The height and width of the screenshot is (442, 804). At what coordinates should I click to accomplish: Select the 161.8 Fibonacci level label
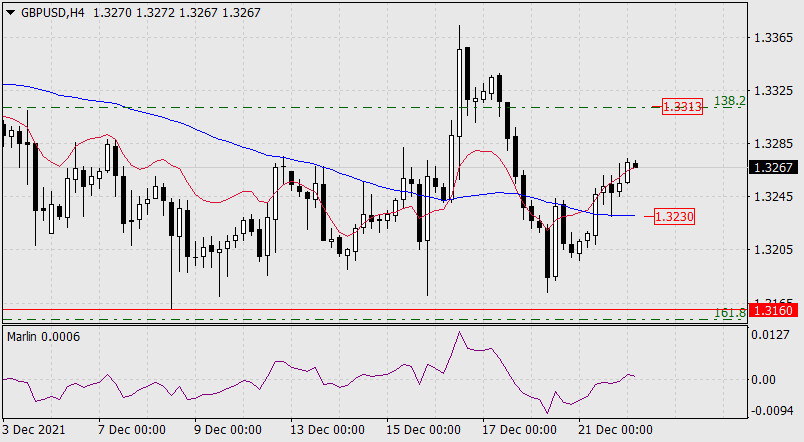tap(730, 313)
